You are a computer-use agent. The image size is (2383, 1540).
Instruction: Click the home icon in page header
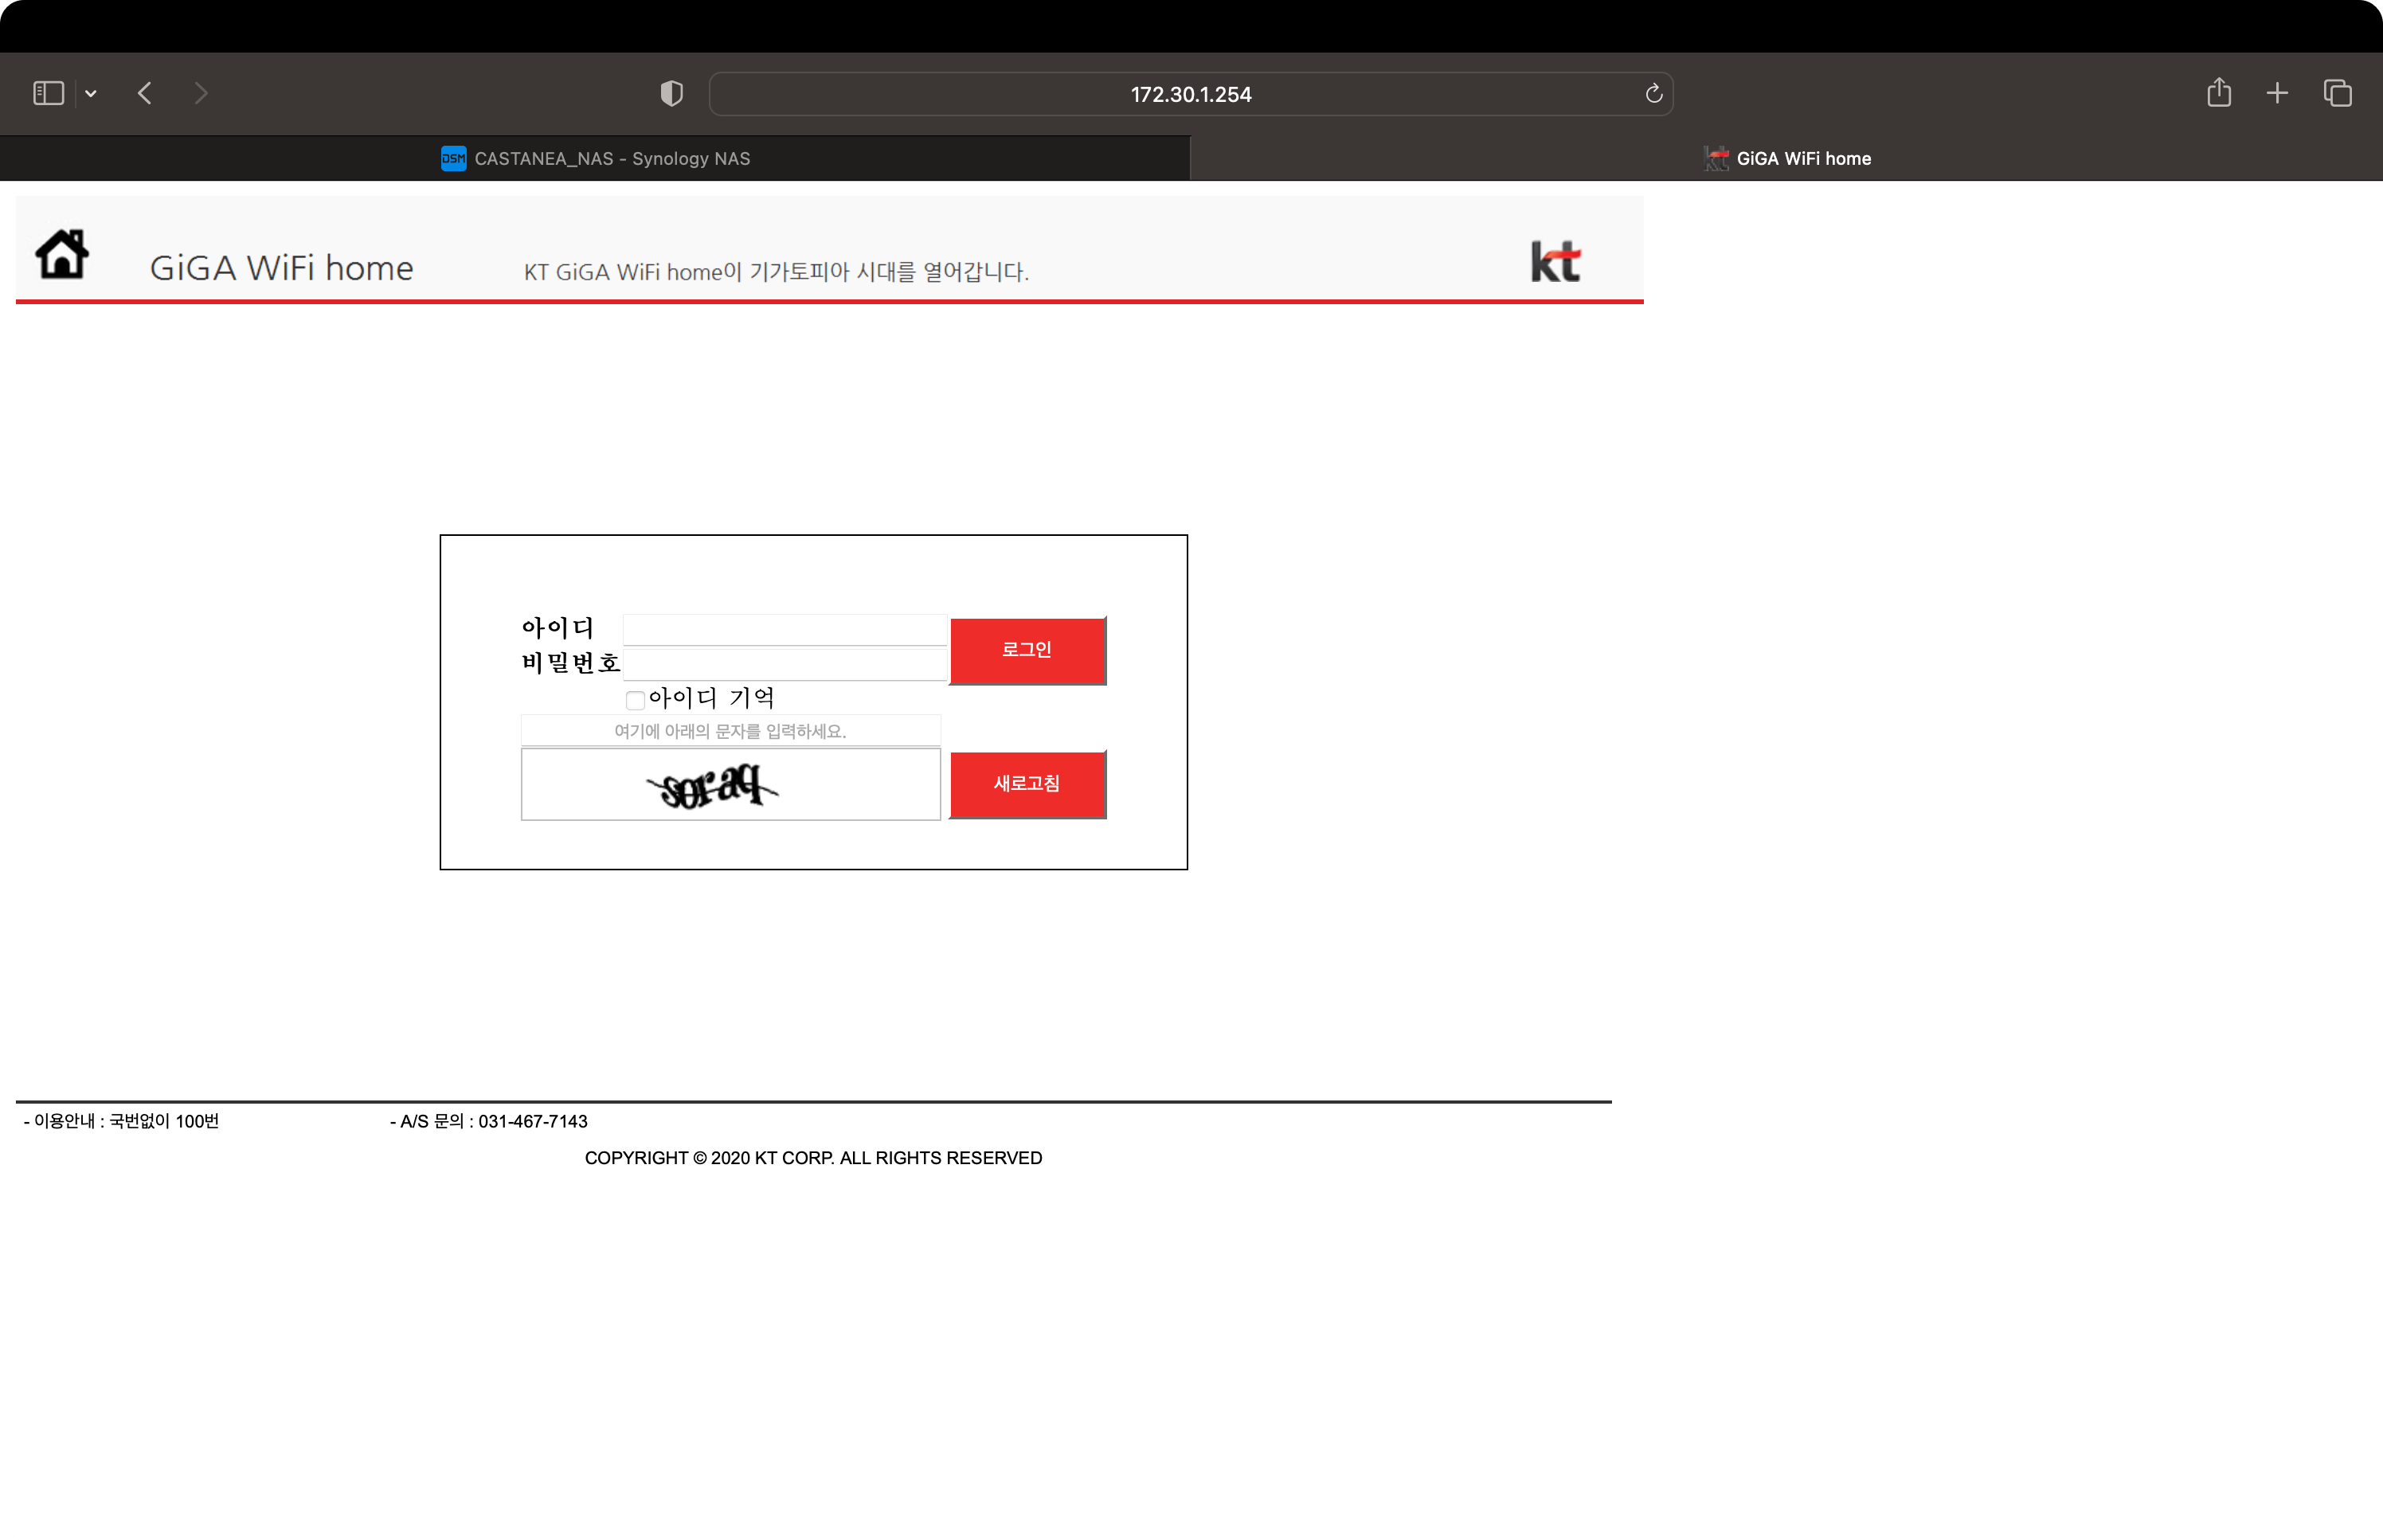(62, 254)
